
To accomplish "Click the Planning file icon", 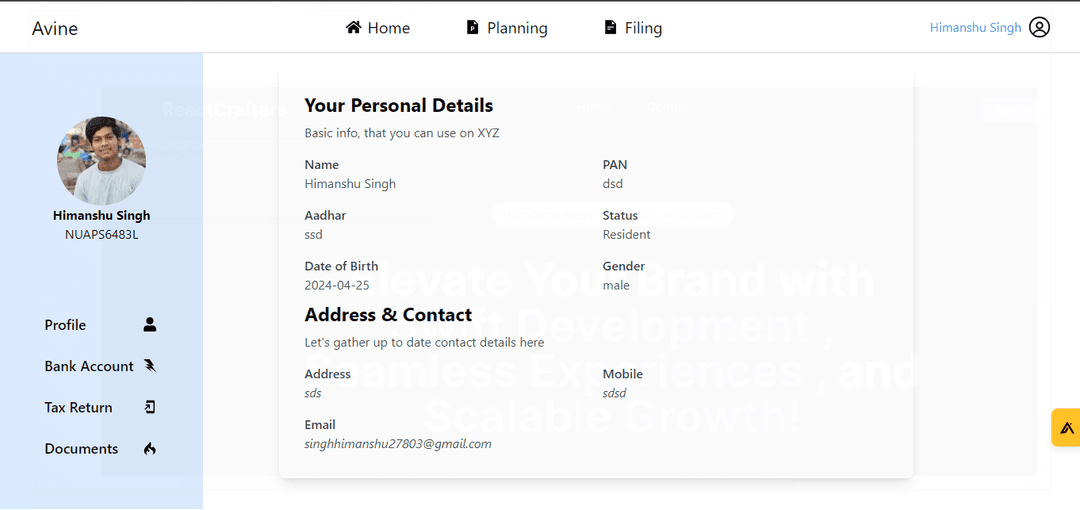I will click(x=472, y=28).
